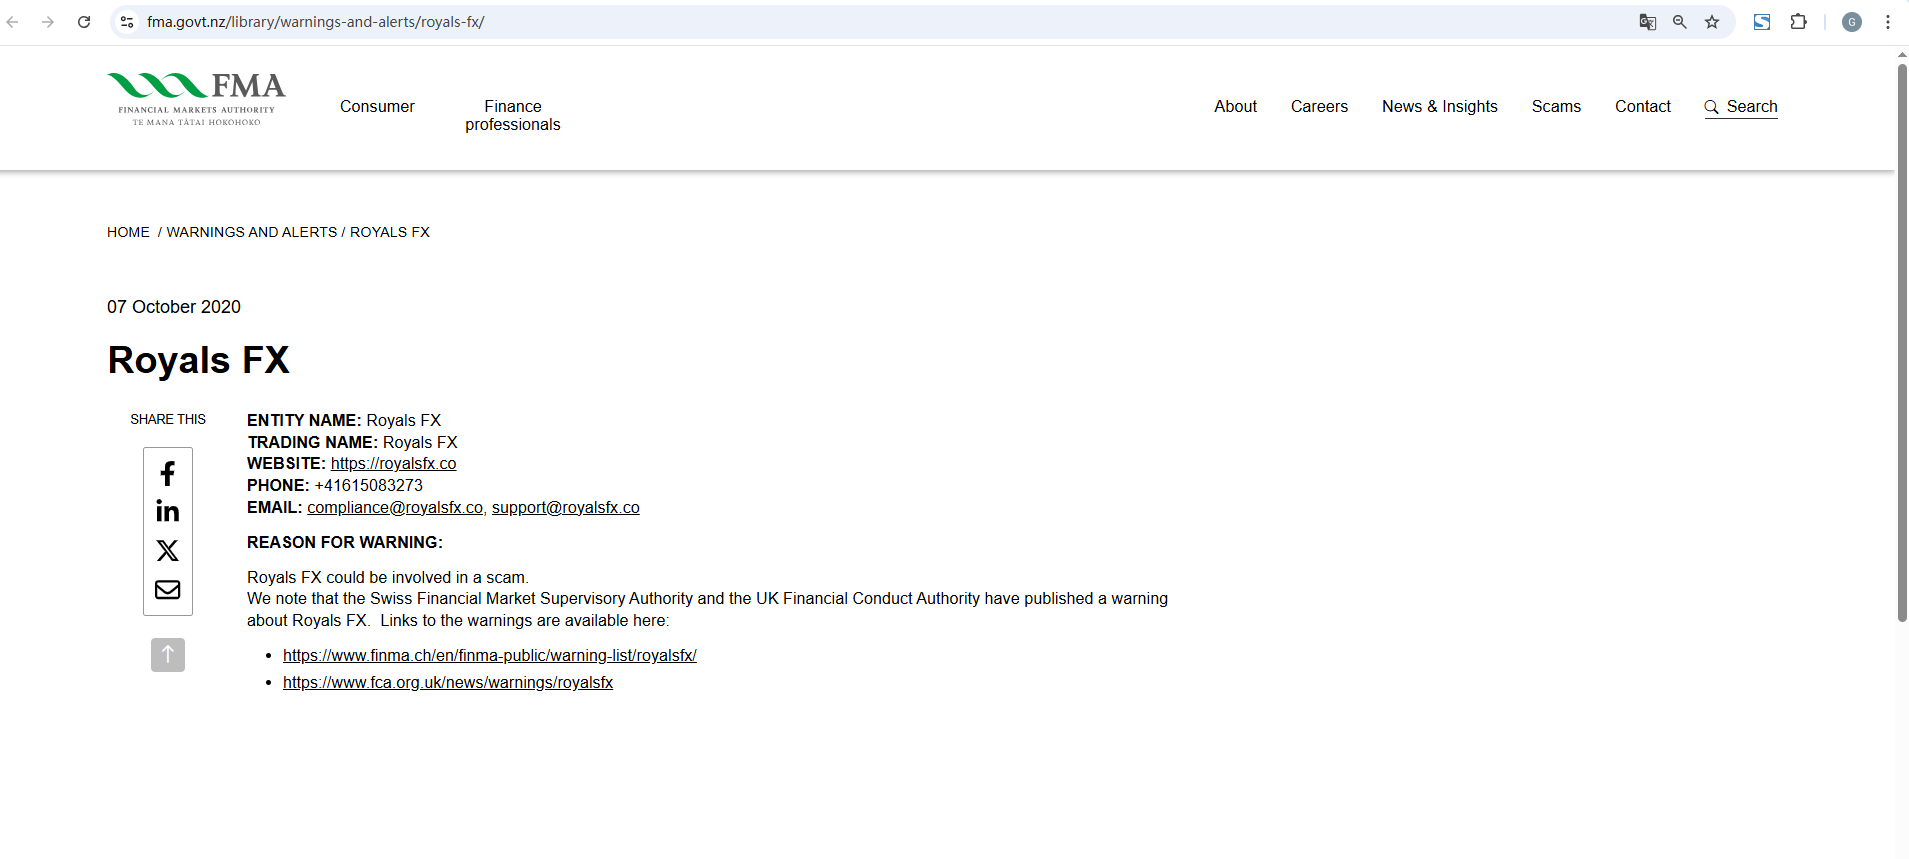Click the Royals FX page heading
1909x859 pixels.
(198, 360)
